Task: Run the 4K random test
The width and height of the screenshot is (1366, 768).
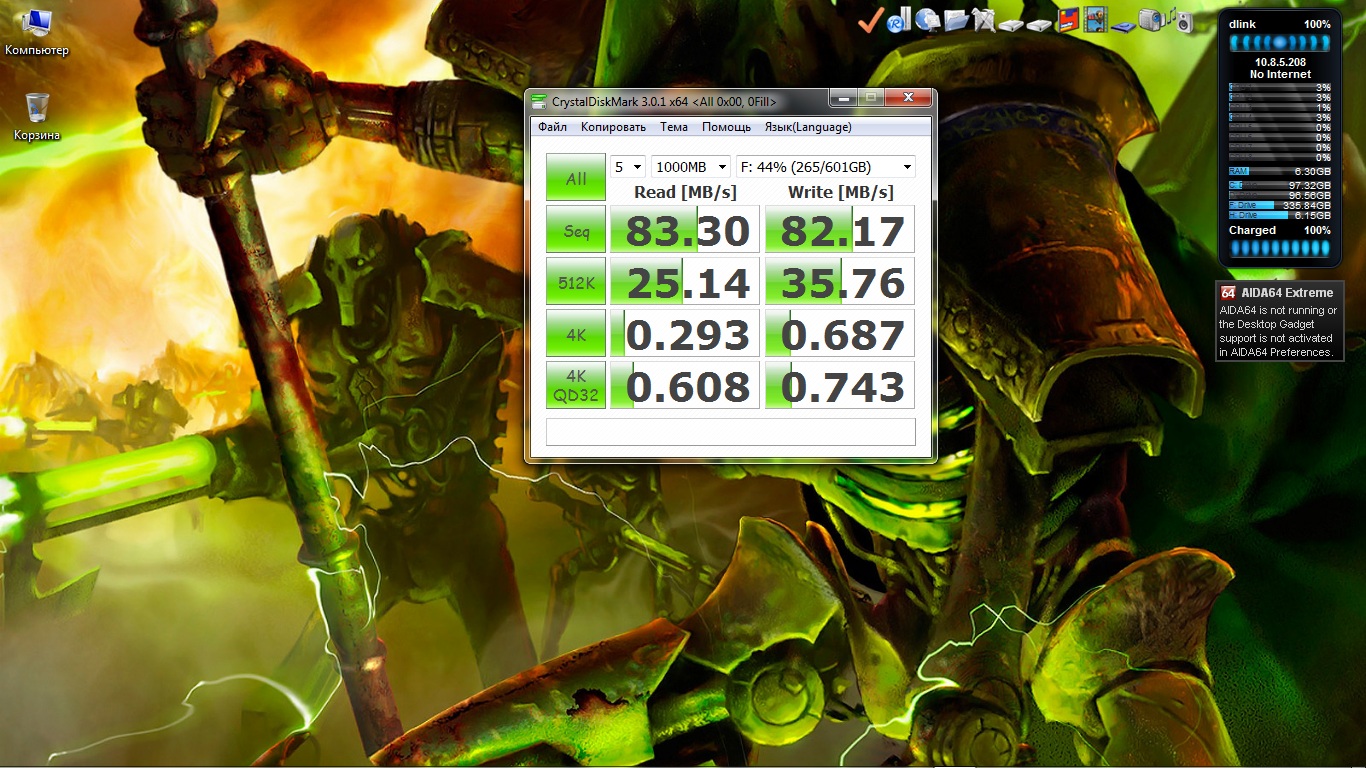Action: click(576, 333)
